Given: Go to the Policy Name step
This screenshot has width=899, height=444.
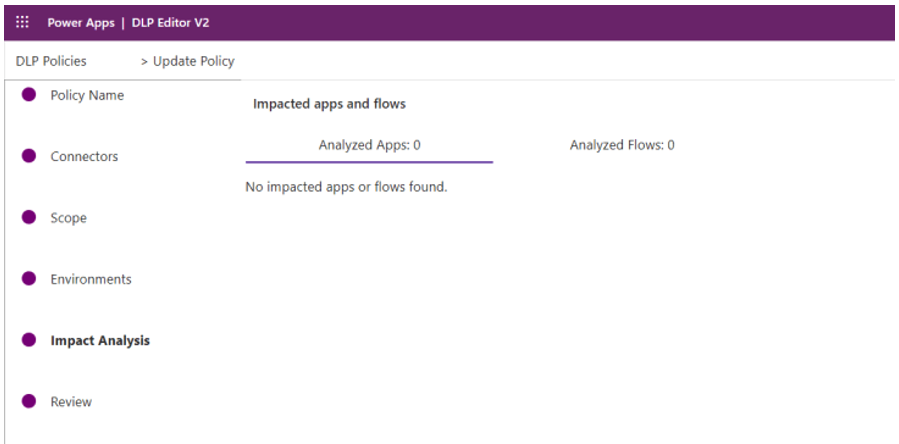Looking at the screenshot, I should coord(87,95).
